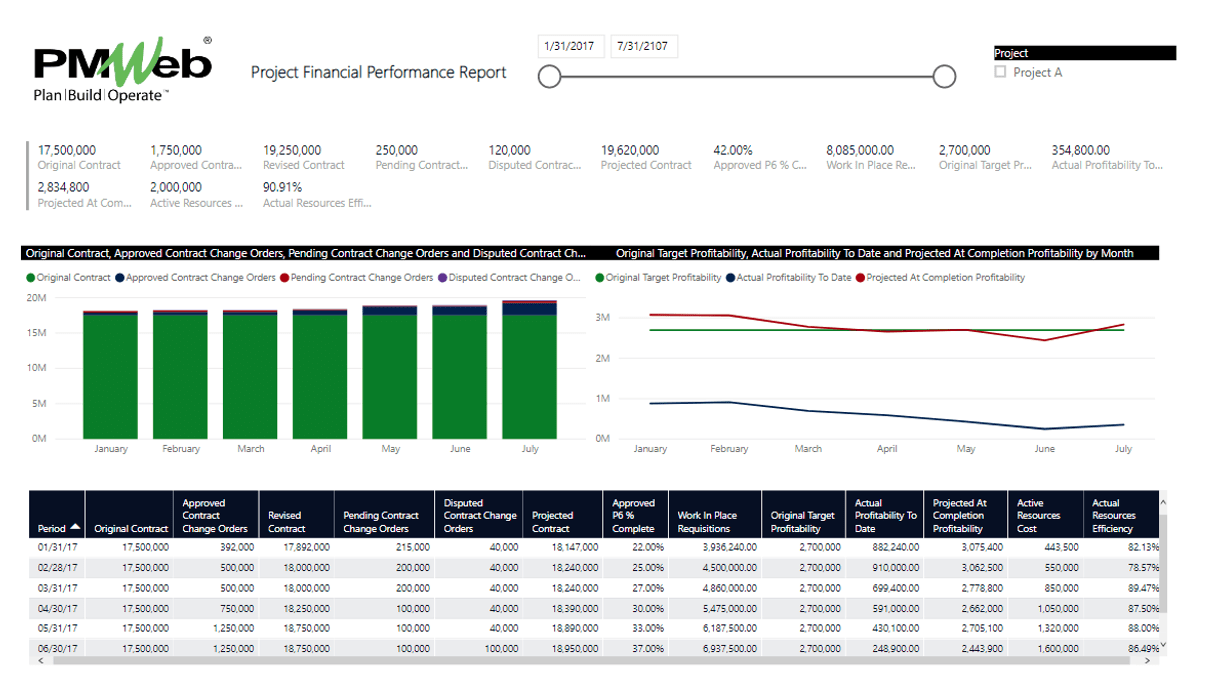Toggle Original Target Profitability legend item
Image resolution: width=1222 pixels, height=694 pixels.
click(658, 278)
